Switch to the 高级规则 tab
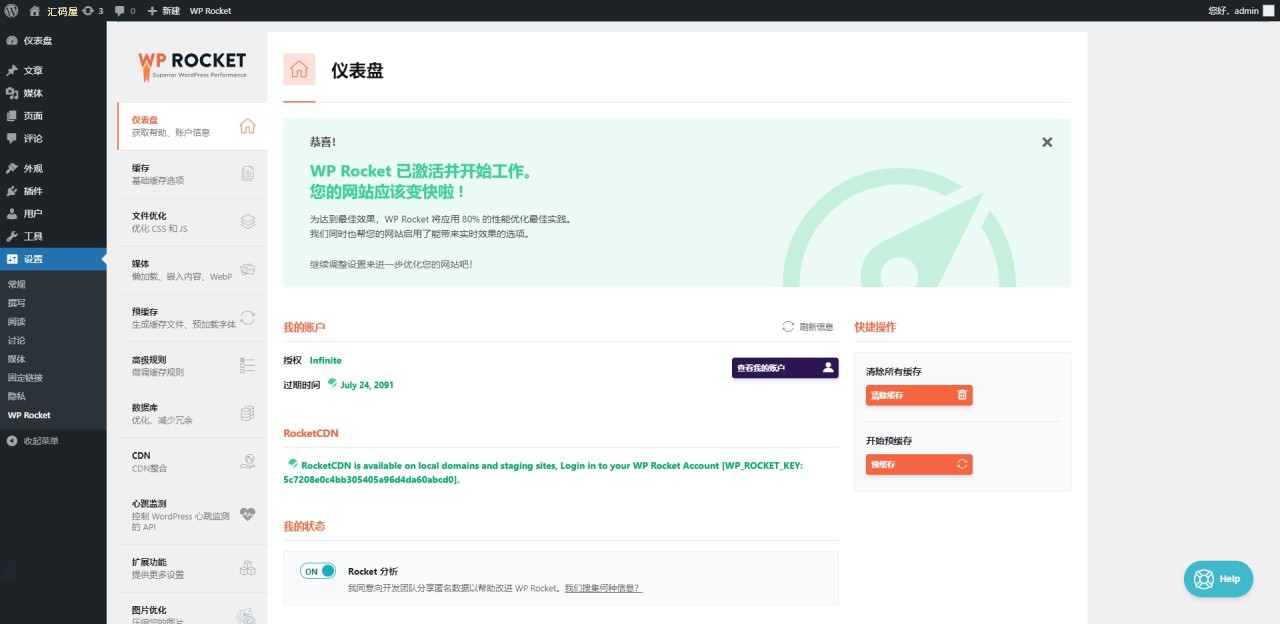This screenshot has width=1280, height=624. [192, 366]
